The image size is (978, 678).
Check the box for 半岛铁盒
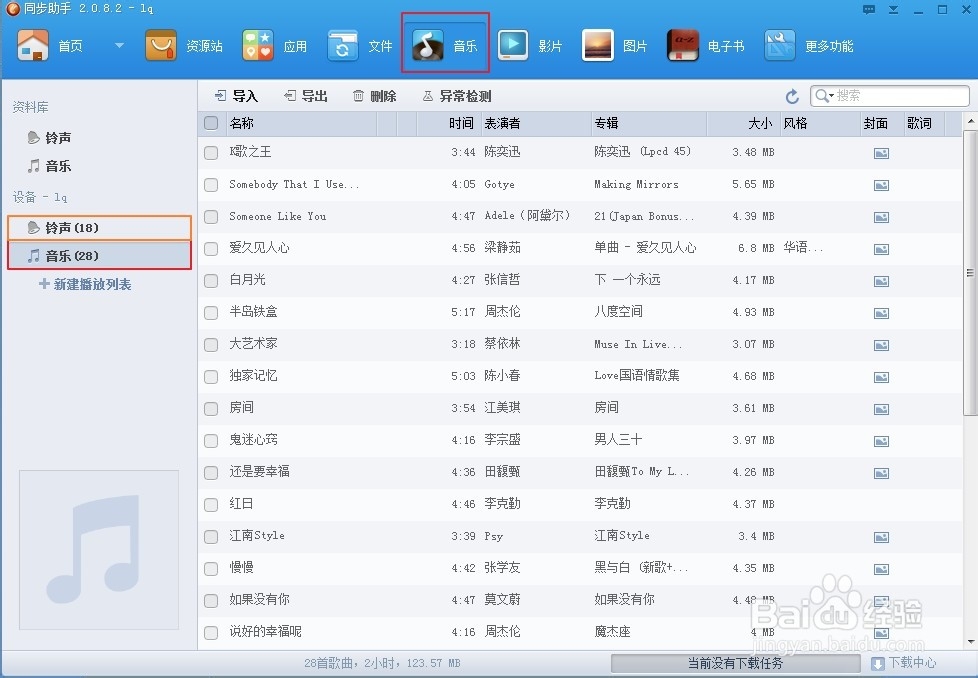[211, 312]
